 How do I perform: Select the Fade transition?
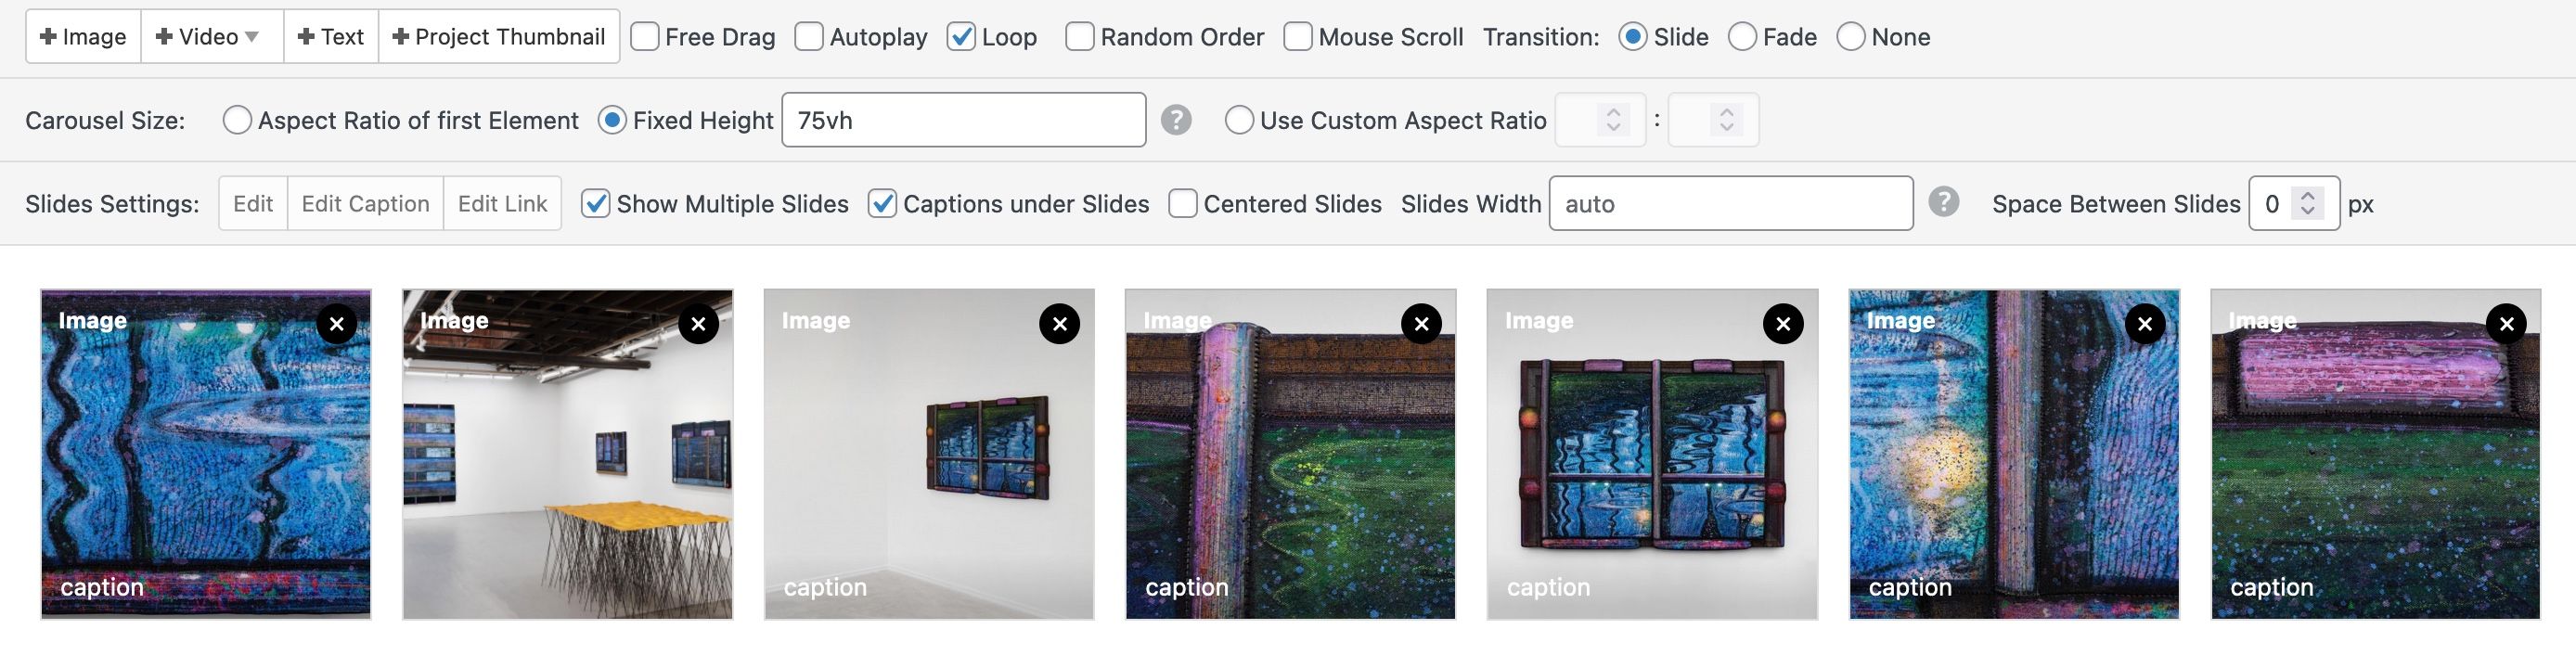1742,37
